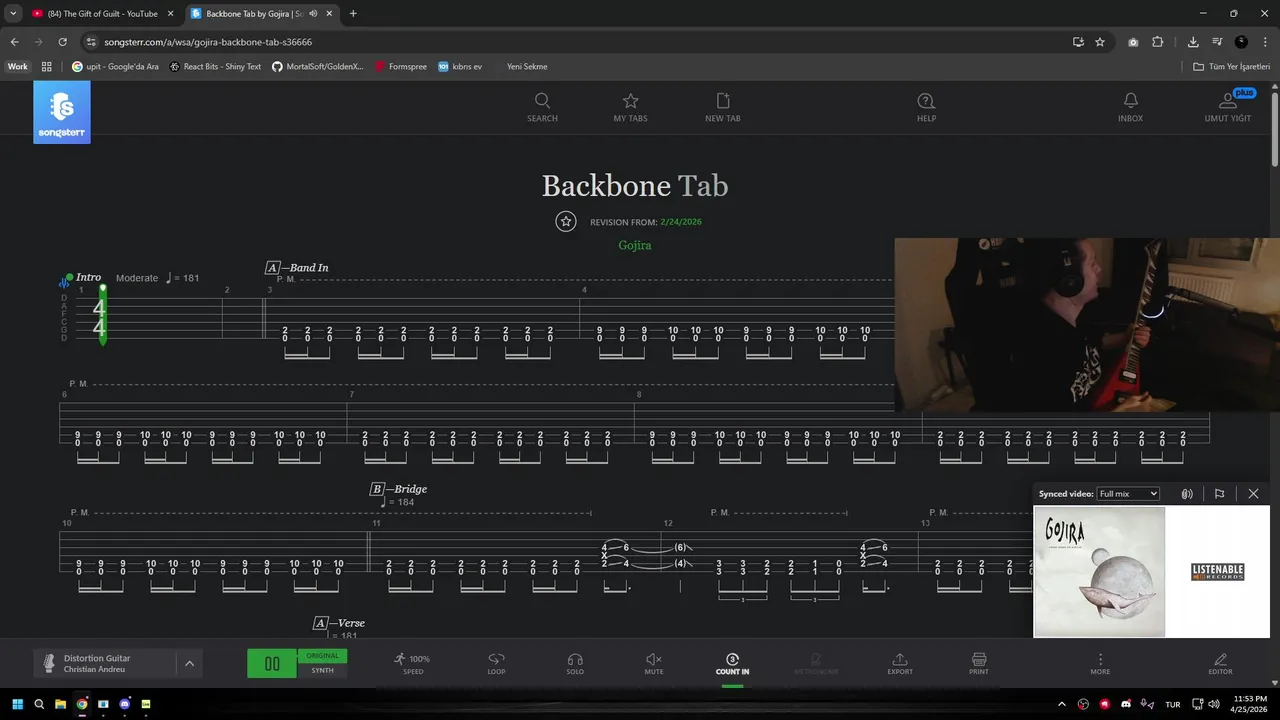This screenshot has width=1280, height=720.
Task: Install the app via address bar icon
Action: (x=1078, y=42)
